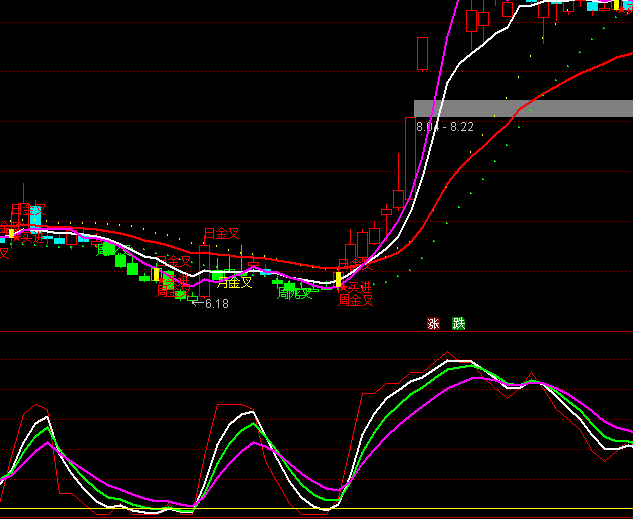Viewport: 633px width, 519px height.
Task: Select the red 月金叉 signal above the candles
Action: (x=221, y=234)
